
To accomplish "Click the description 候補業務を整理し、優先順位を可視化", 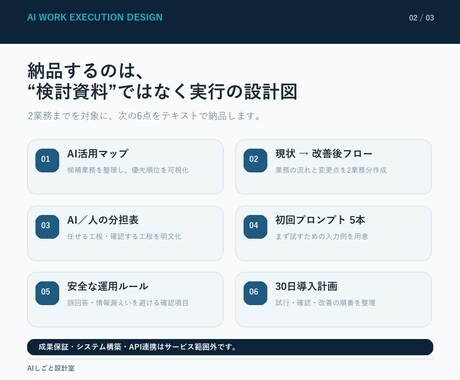I will 128,170.
